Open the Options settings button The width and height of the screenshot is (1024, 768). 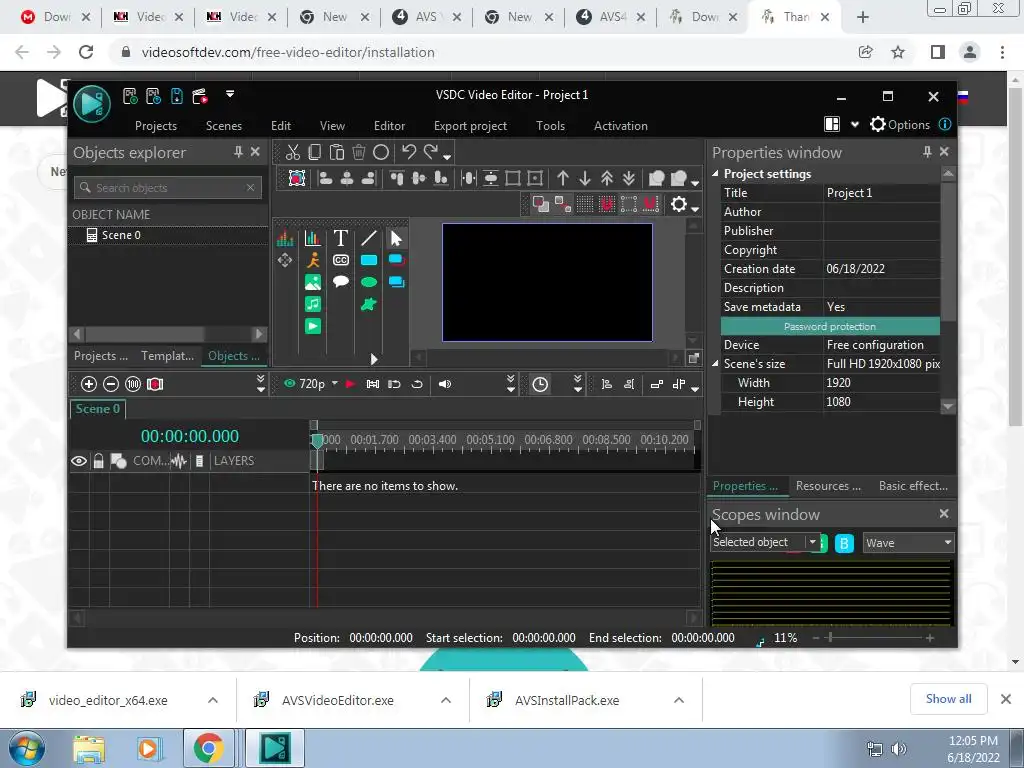(x=900, y=125)
